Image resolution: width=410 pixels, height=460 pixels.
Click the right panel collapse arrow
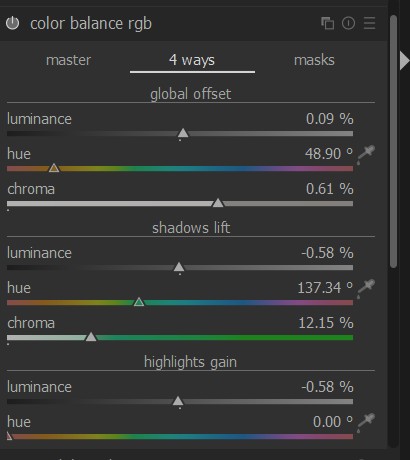coord(404,61)
